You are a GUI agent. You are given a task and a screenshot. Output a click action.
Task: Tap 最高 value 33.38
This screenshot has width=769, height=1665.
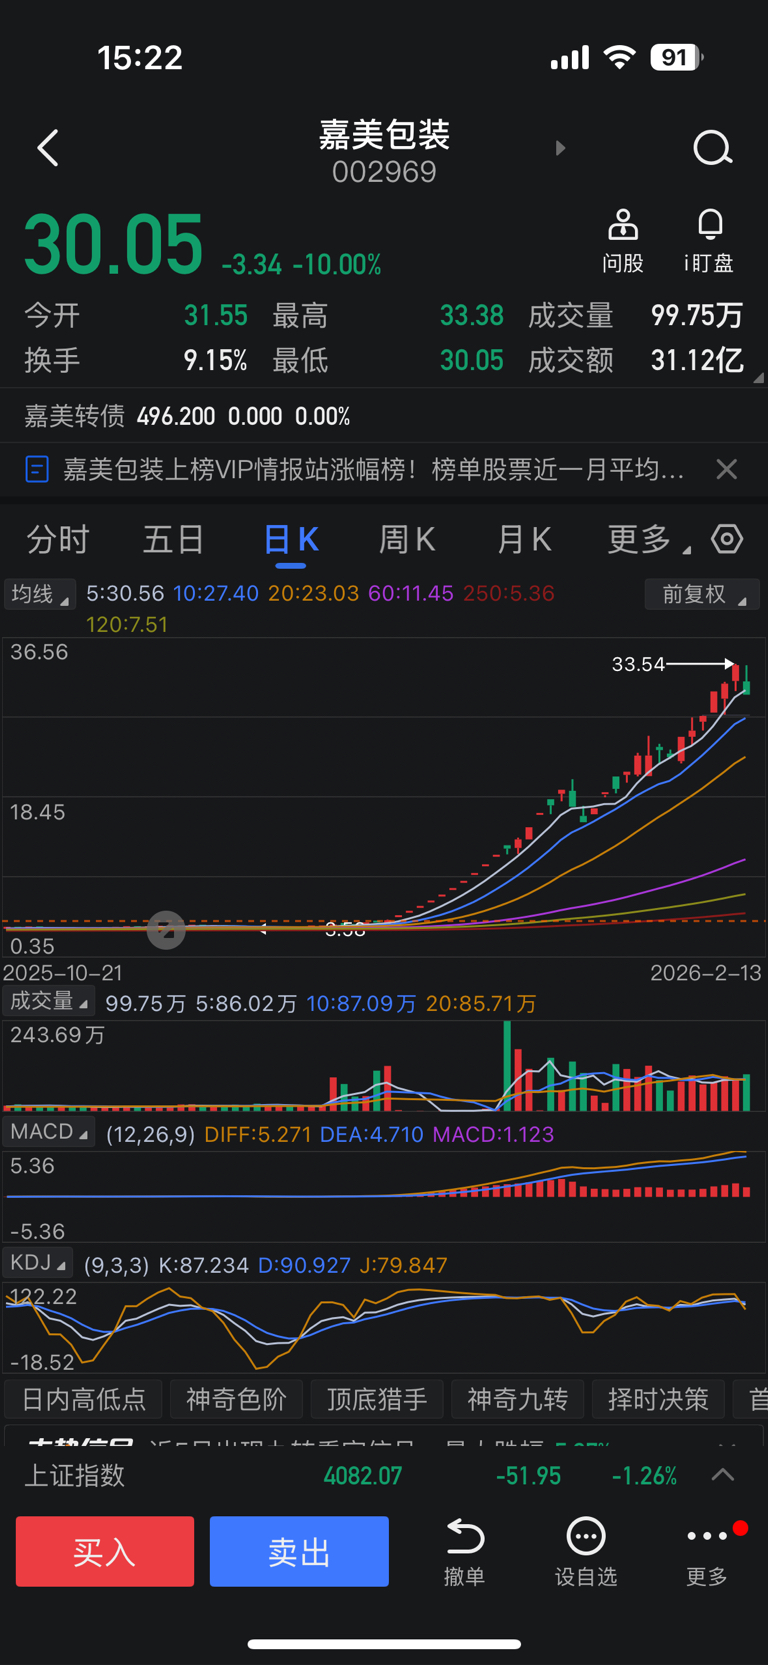472,316
